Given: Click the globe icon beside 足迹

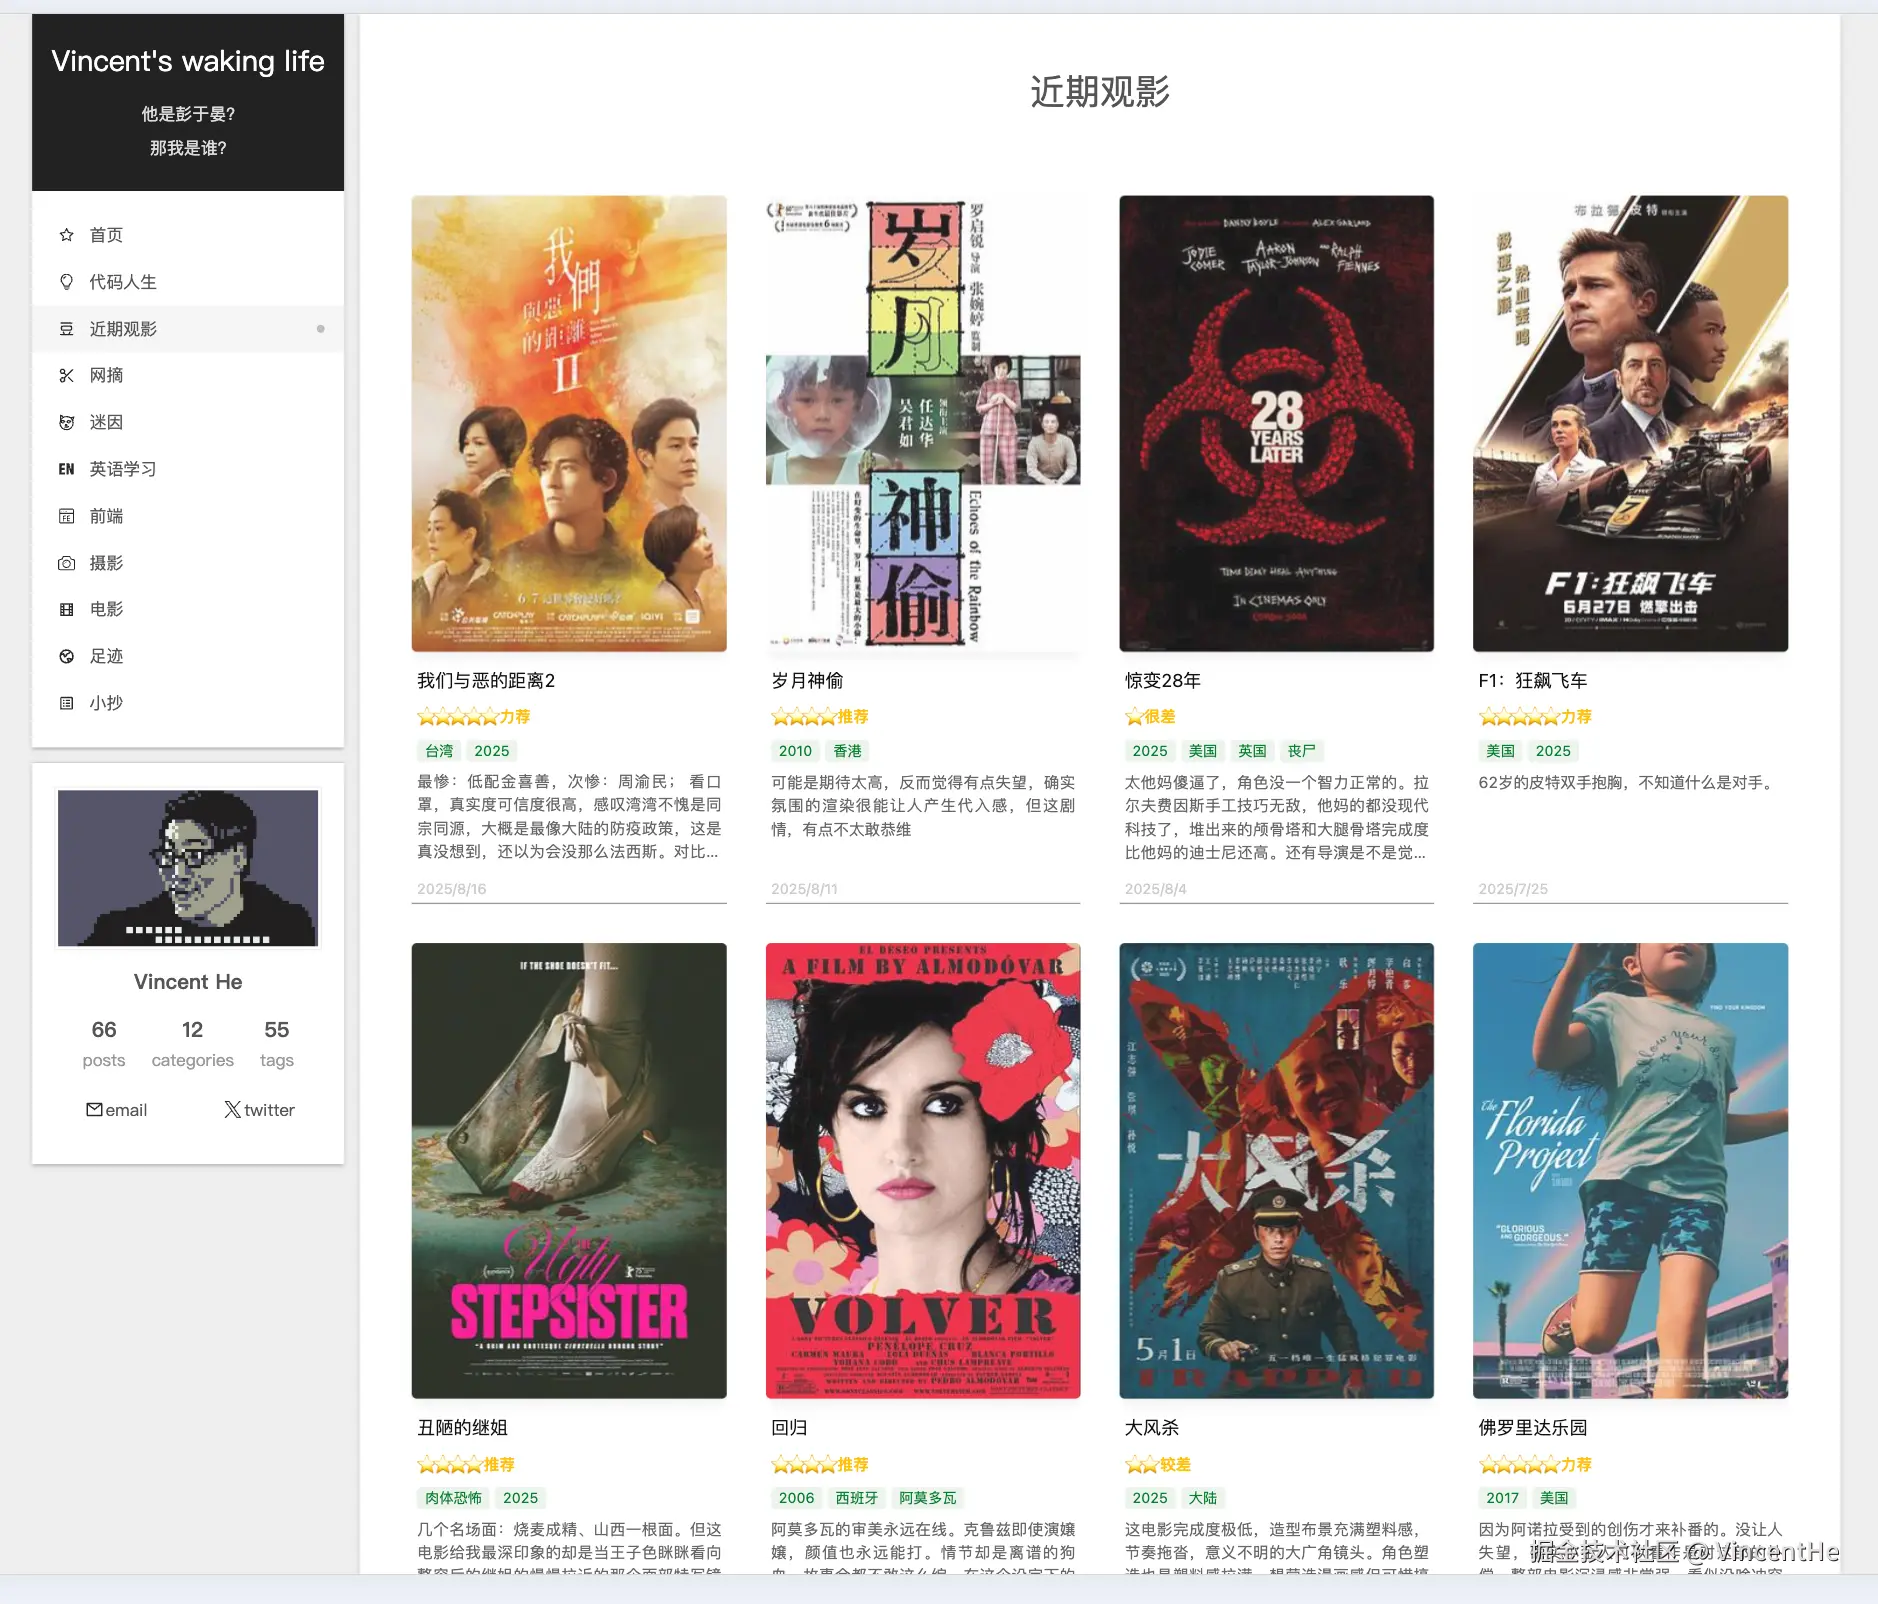Looking at the screenshot, I should click(66, 656).
